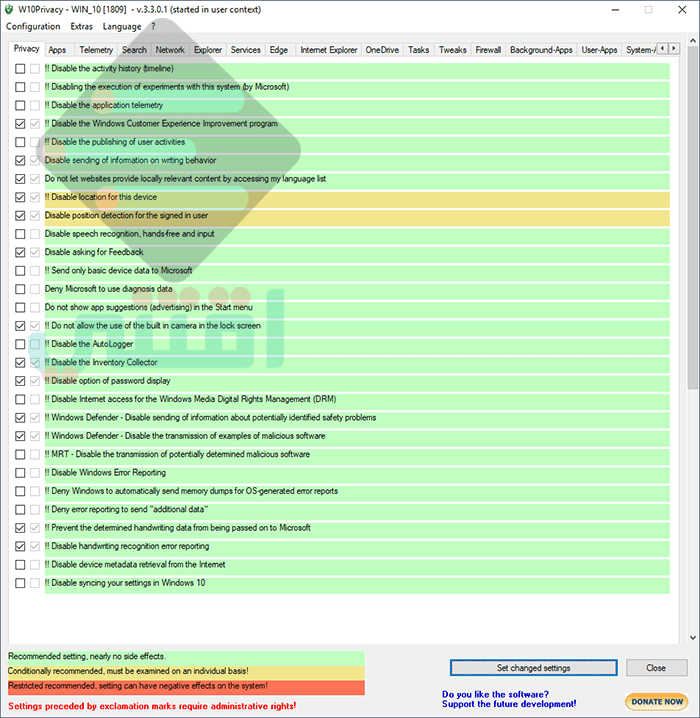Check 'Disable the publishing of user activities'

(x=20, y=142)
